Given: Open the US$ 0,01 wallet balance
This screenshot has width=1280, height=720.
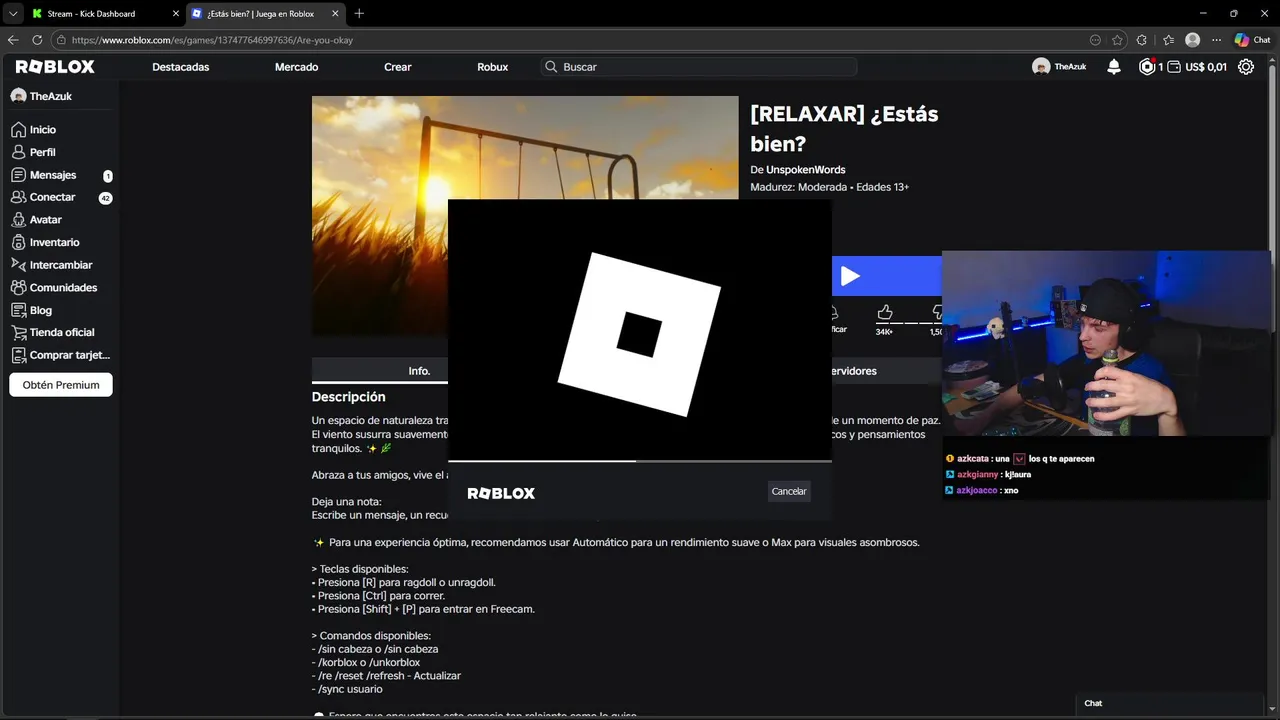Looking at the screenshot, I should pyautogui.click(x=1198, y=67).
